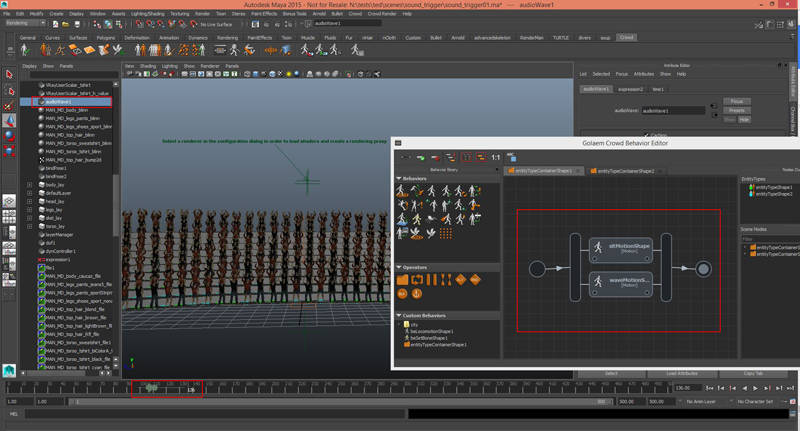Viewport: 800px width, 431px height.
Task: Activate the Paint Selection brush tool
Action: coord(9,105)
